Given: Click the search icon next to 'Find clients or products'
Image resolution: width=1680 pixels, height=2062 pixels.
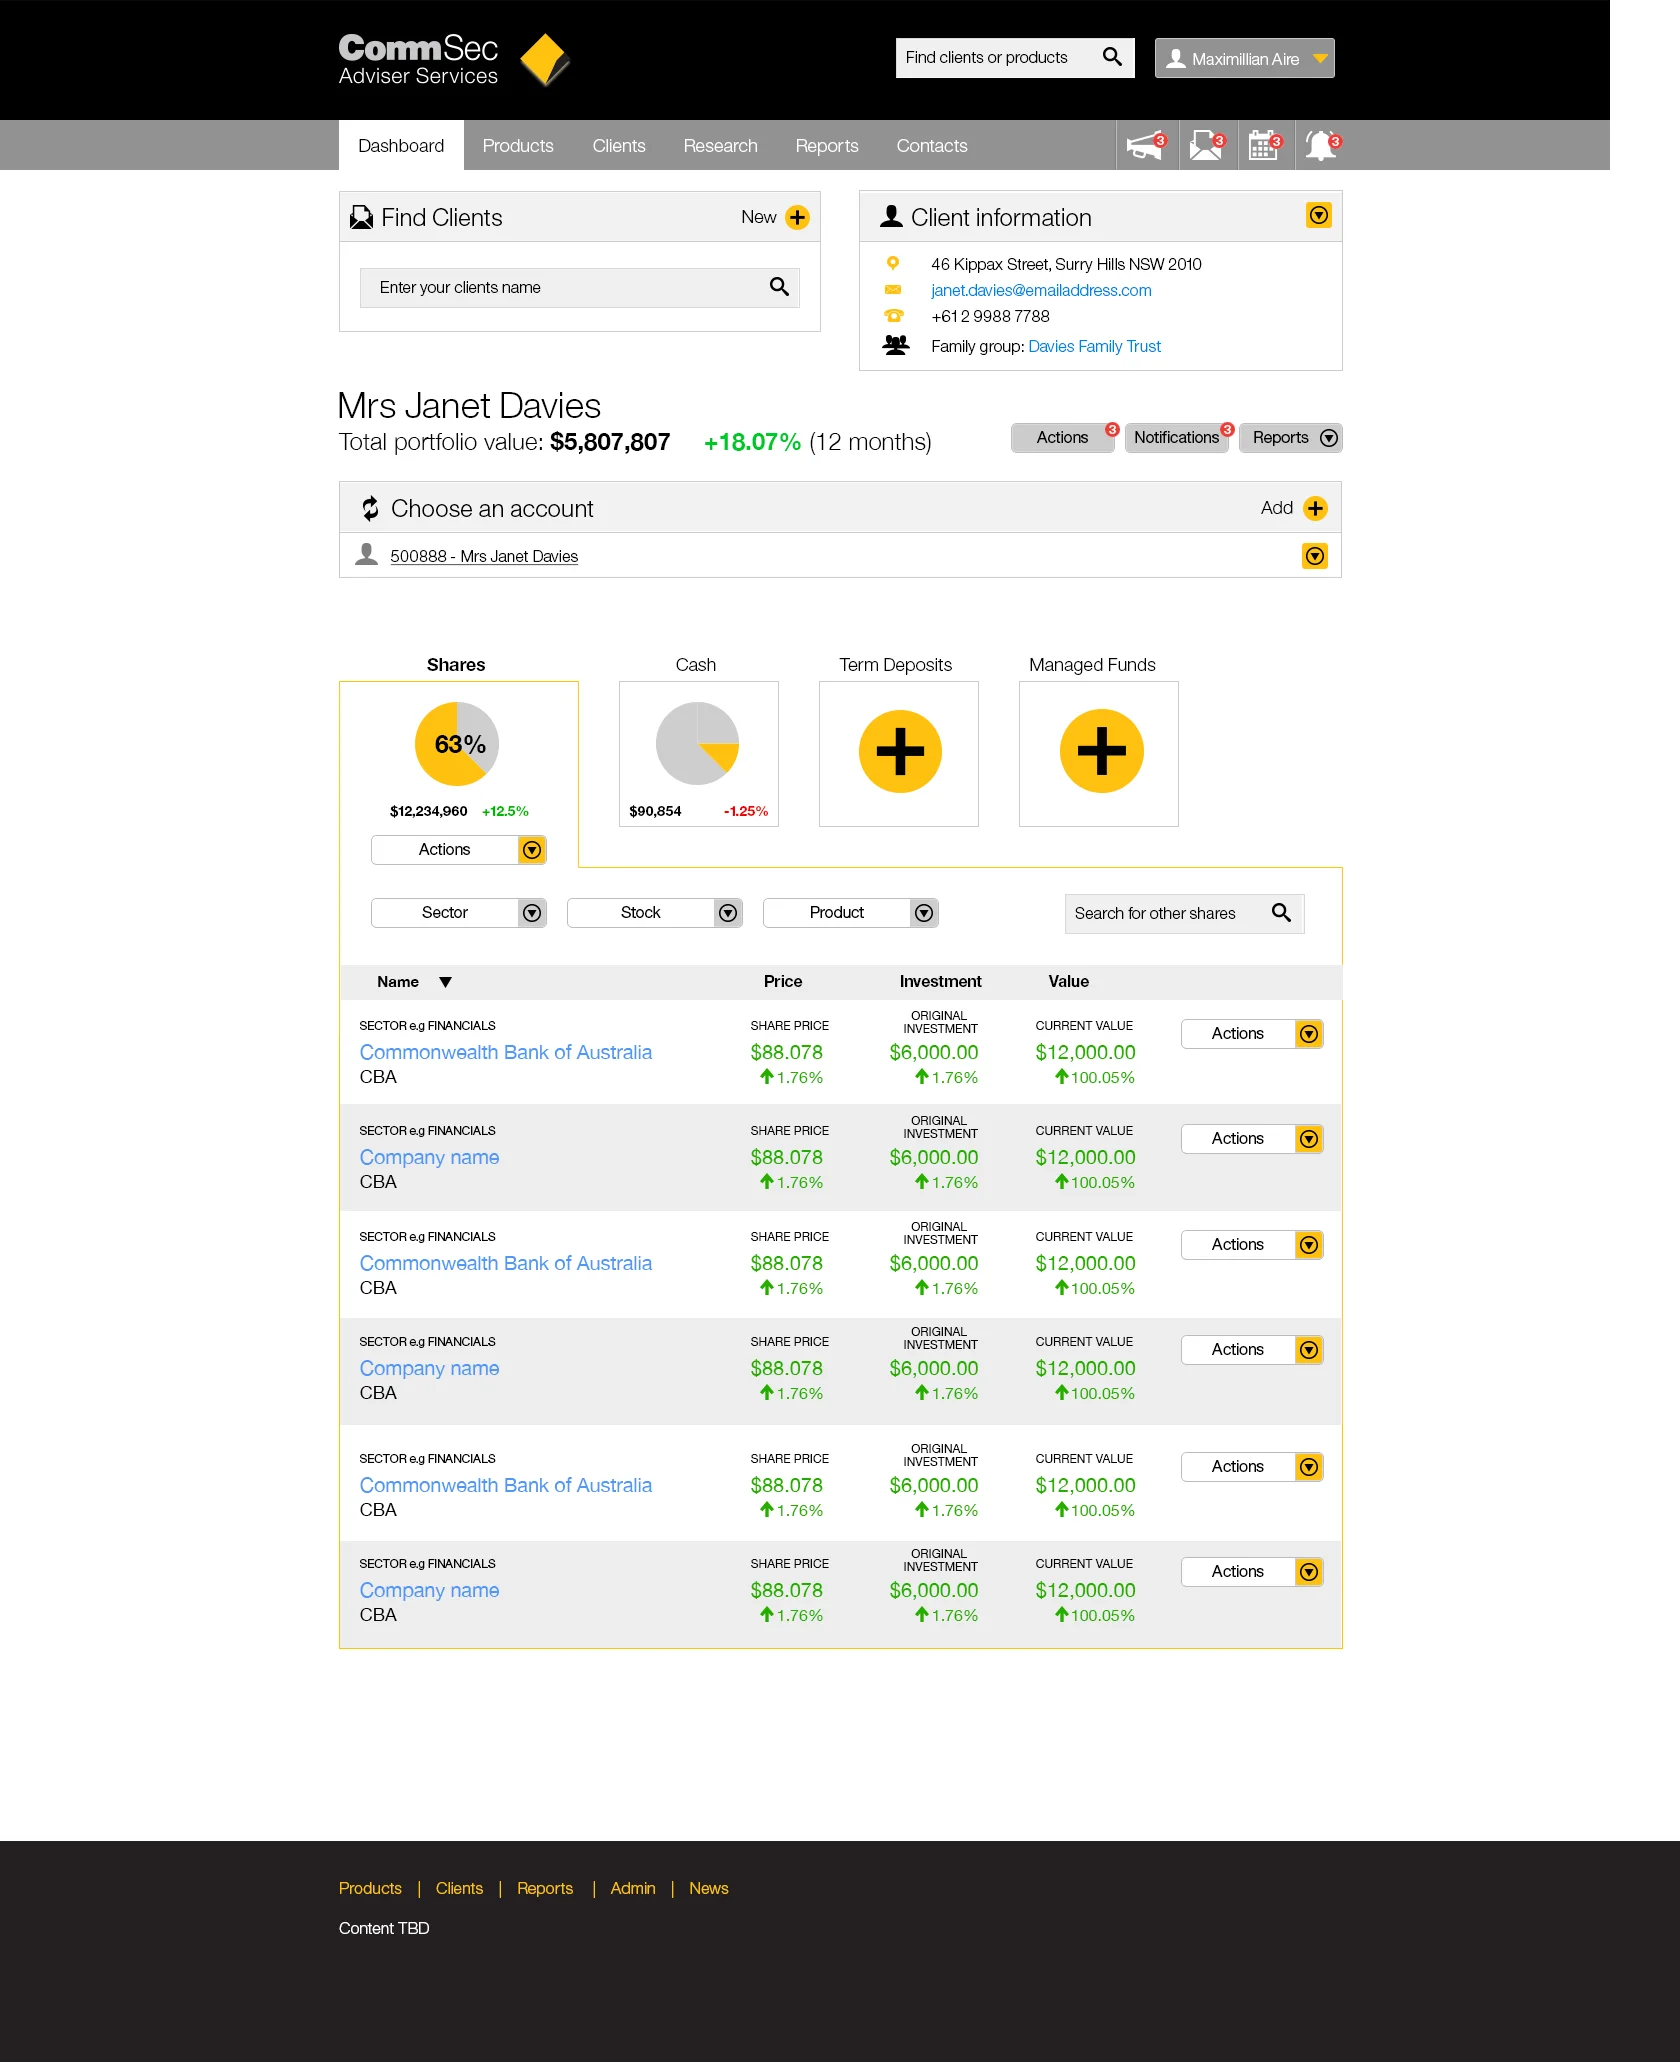Looking at the screenshot, I should click(1112, 57).
